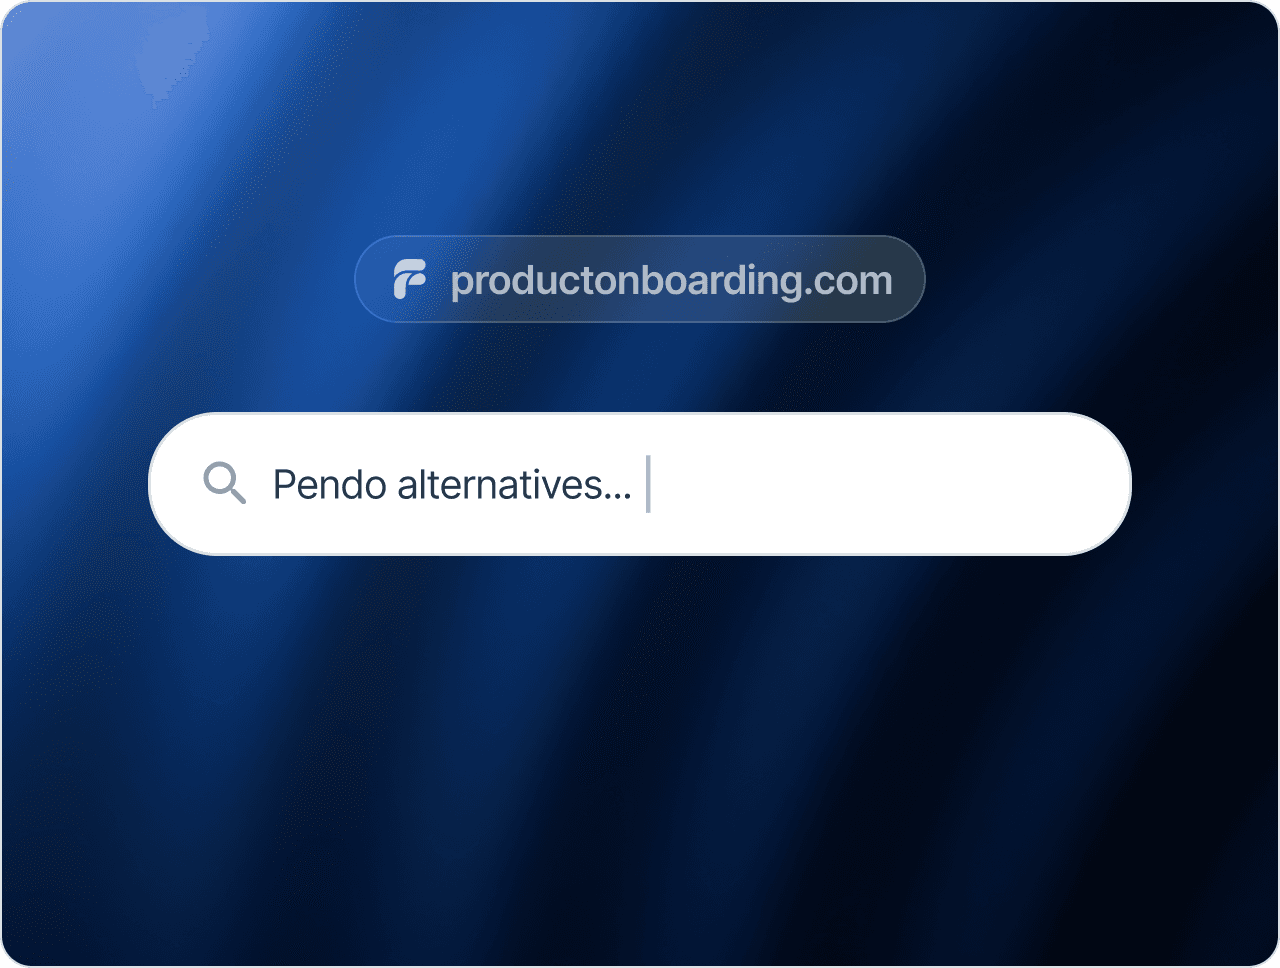This screenshot has height=968, width=1280.
Task: Click the 'Pendo alternatives...' search text
Action: click(452, 485)
